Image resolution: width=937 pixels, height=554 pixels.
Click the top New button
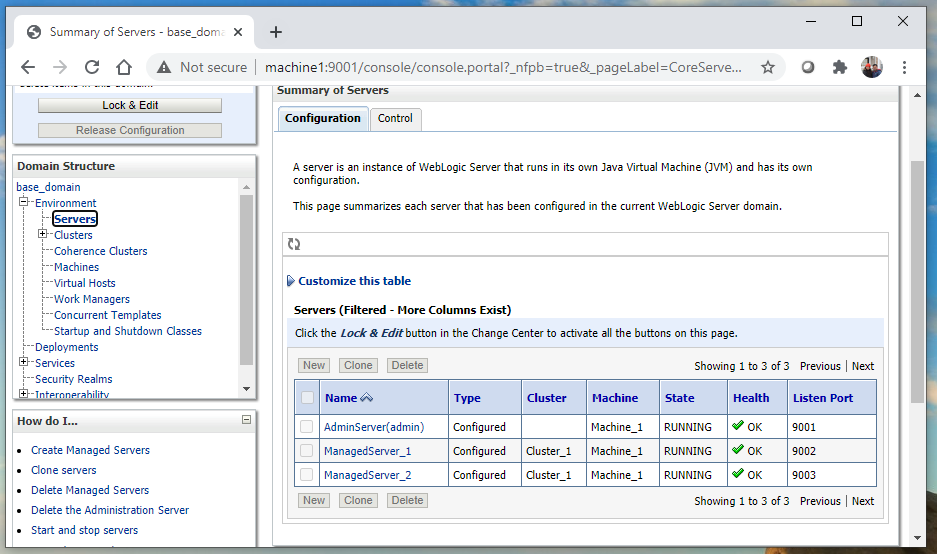[314, 365]
